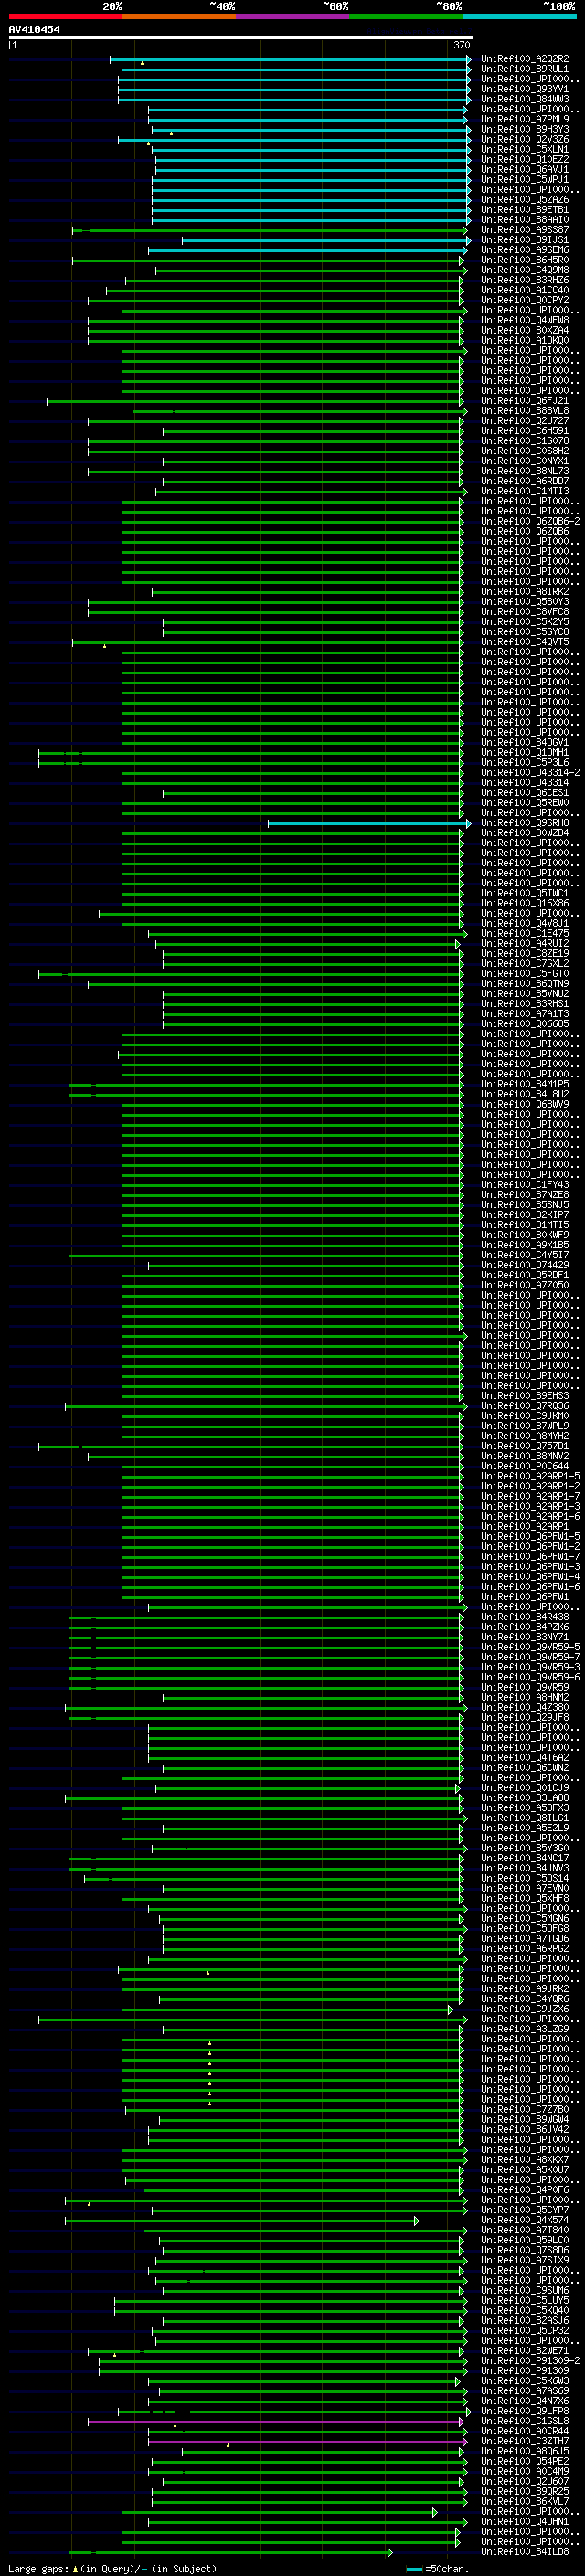Select the UniRef100_C5P3L6 label
The image size is (585, 2576).
pos(525,763)
